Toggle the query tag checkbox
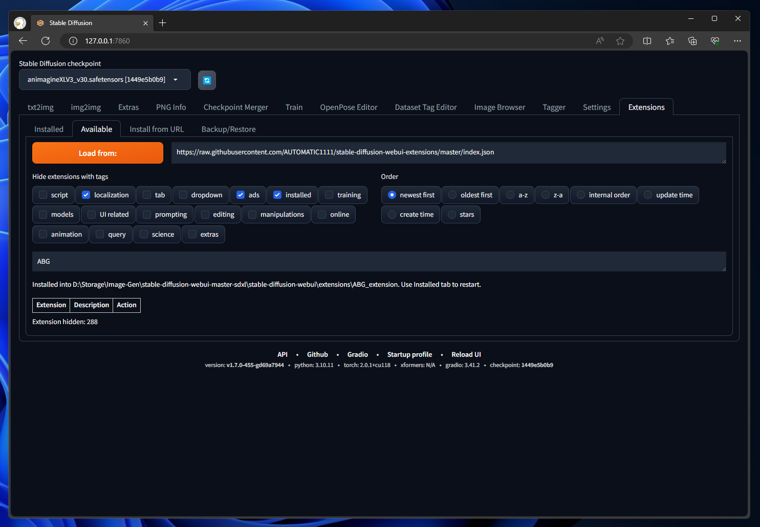760x527 pixels. click(100, 234)
